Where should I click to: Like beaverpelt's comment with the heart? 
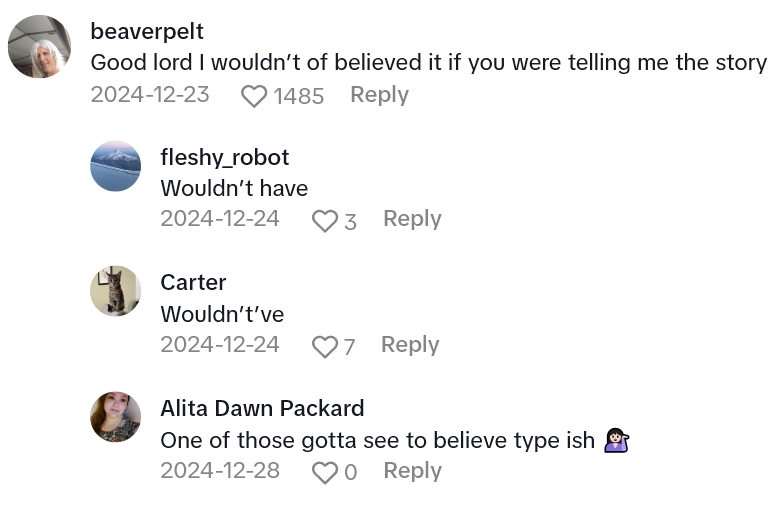coord(255,96)
